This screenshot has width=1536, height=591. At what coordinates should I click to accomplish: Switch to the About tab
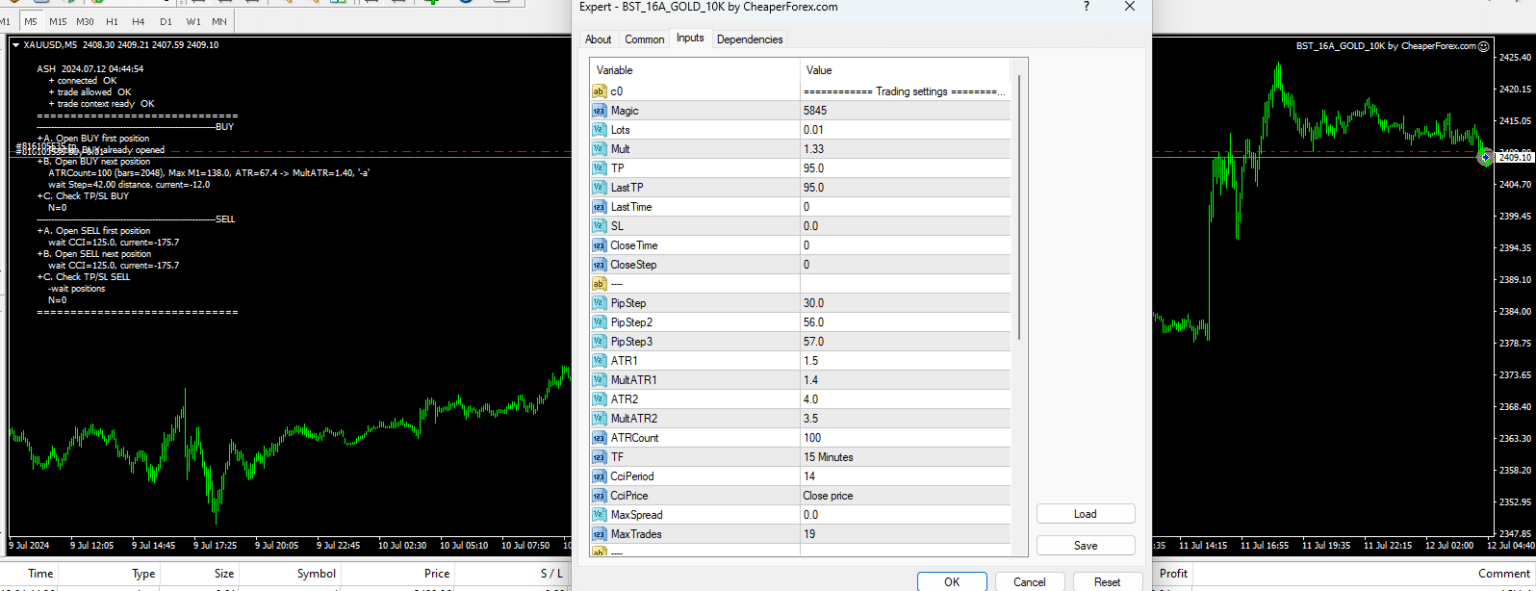pyautogui.click(x=598, y=39)
